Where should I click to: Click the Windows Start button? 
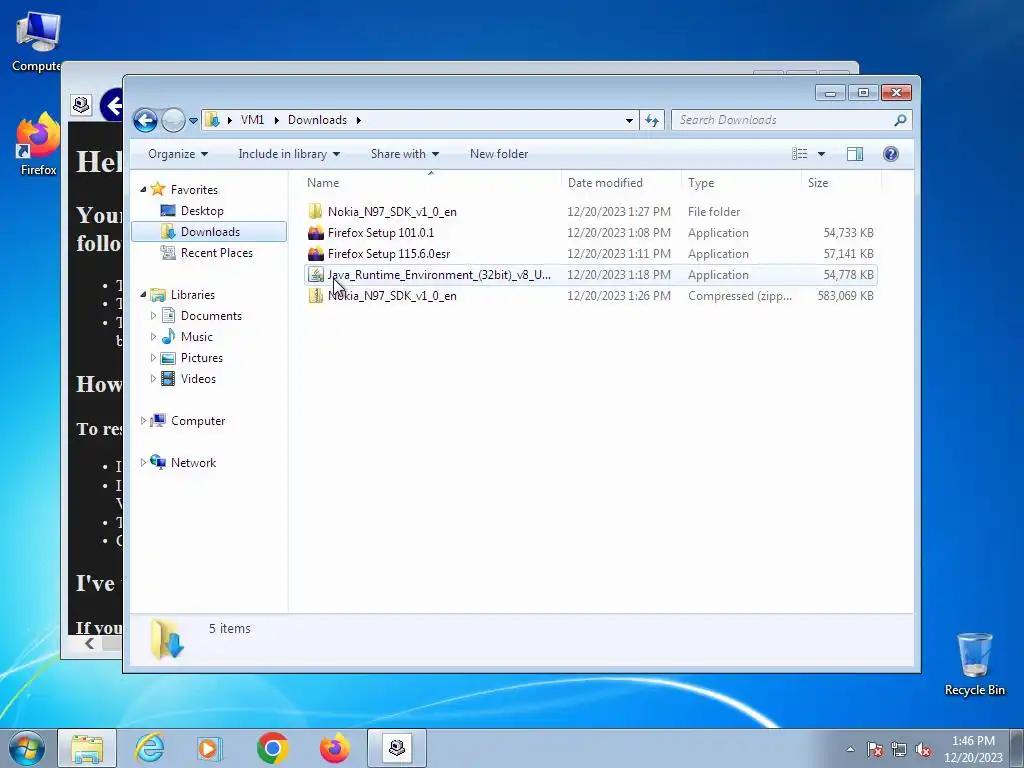[x=26, y=748]
